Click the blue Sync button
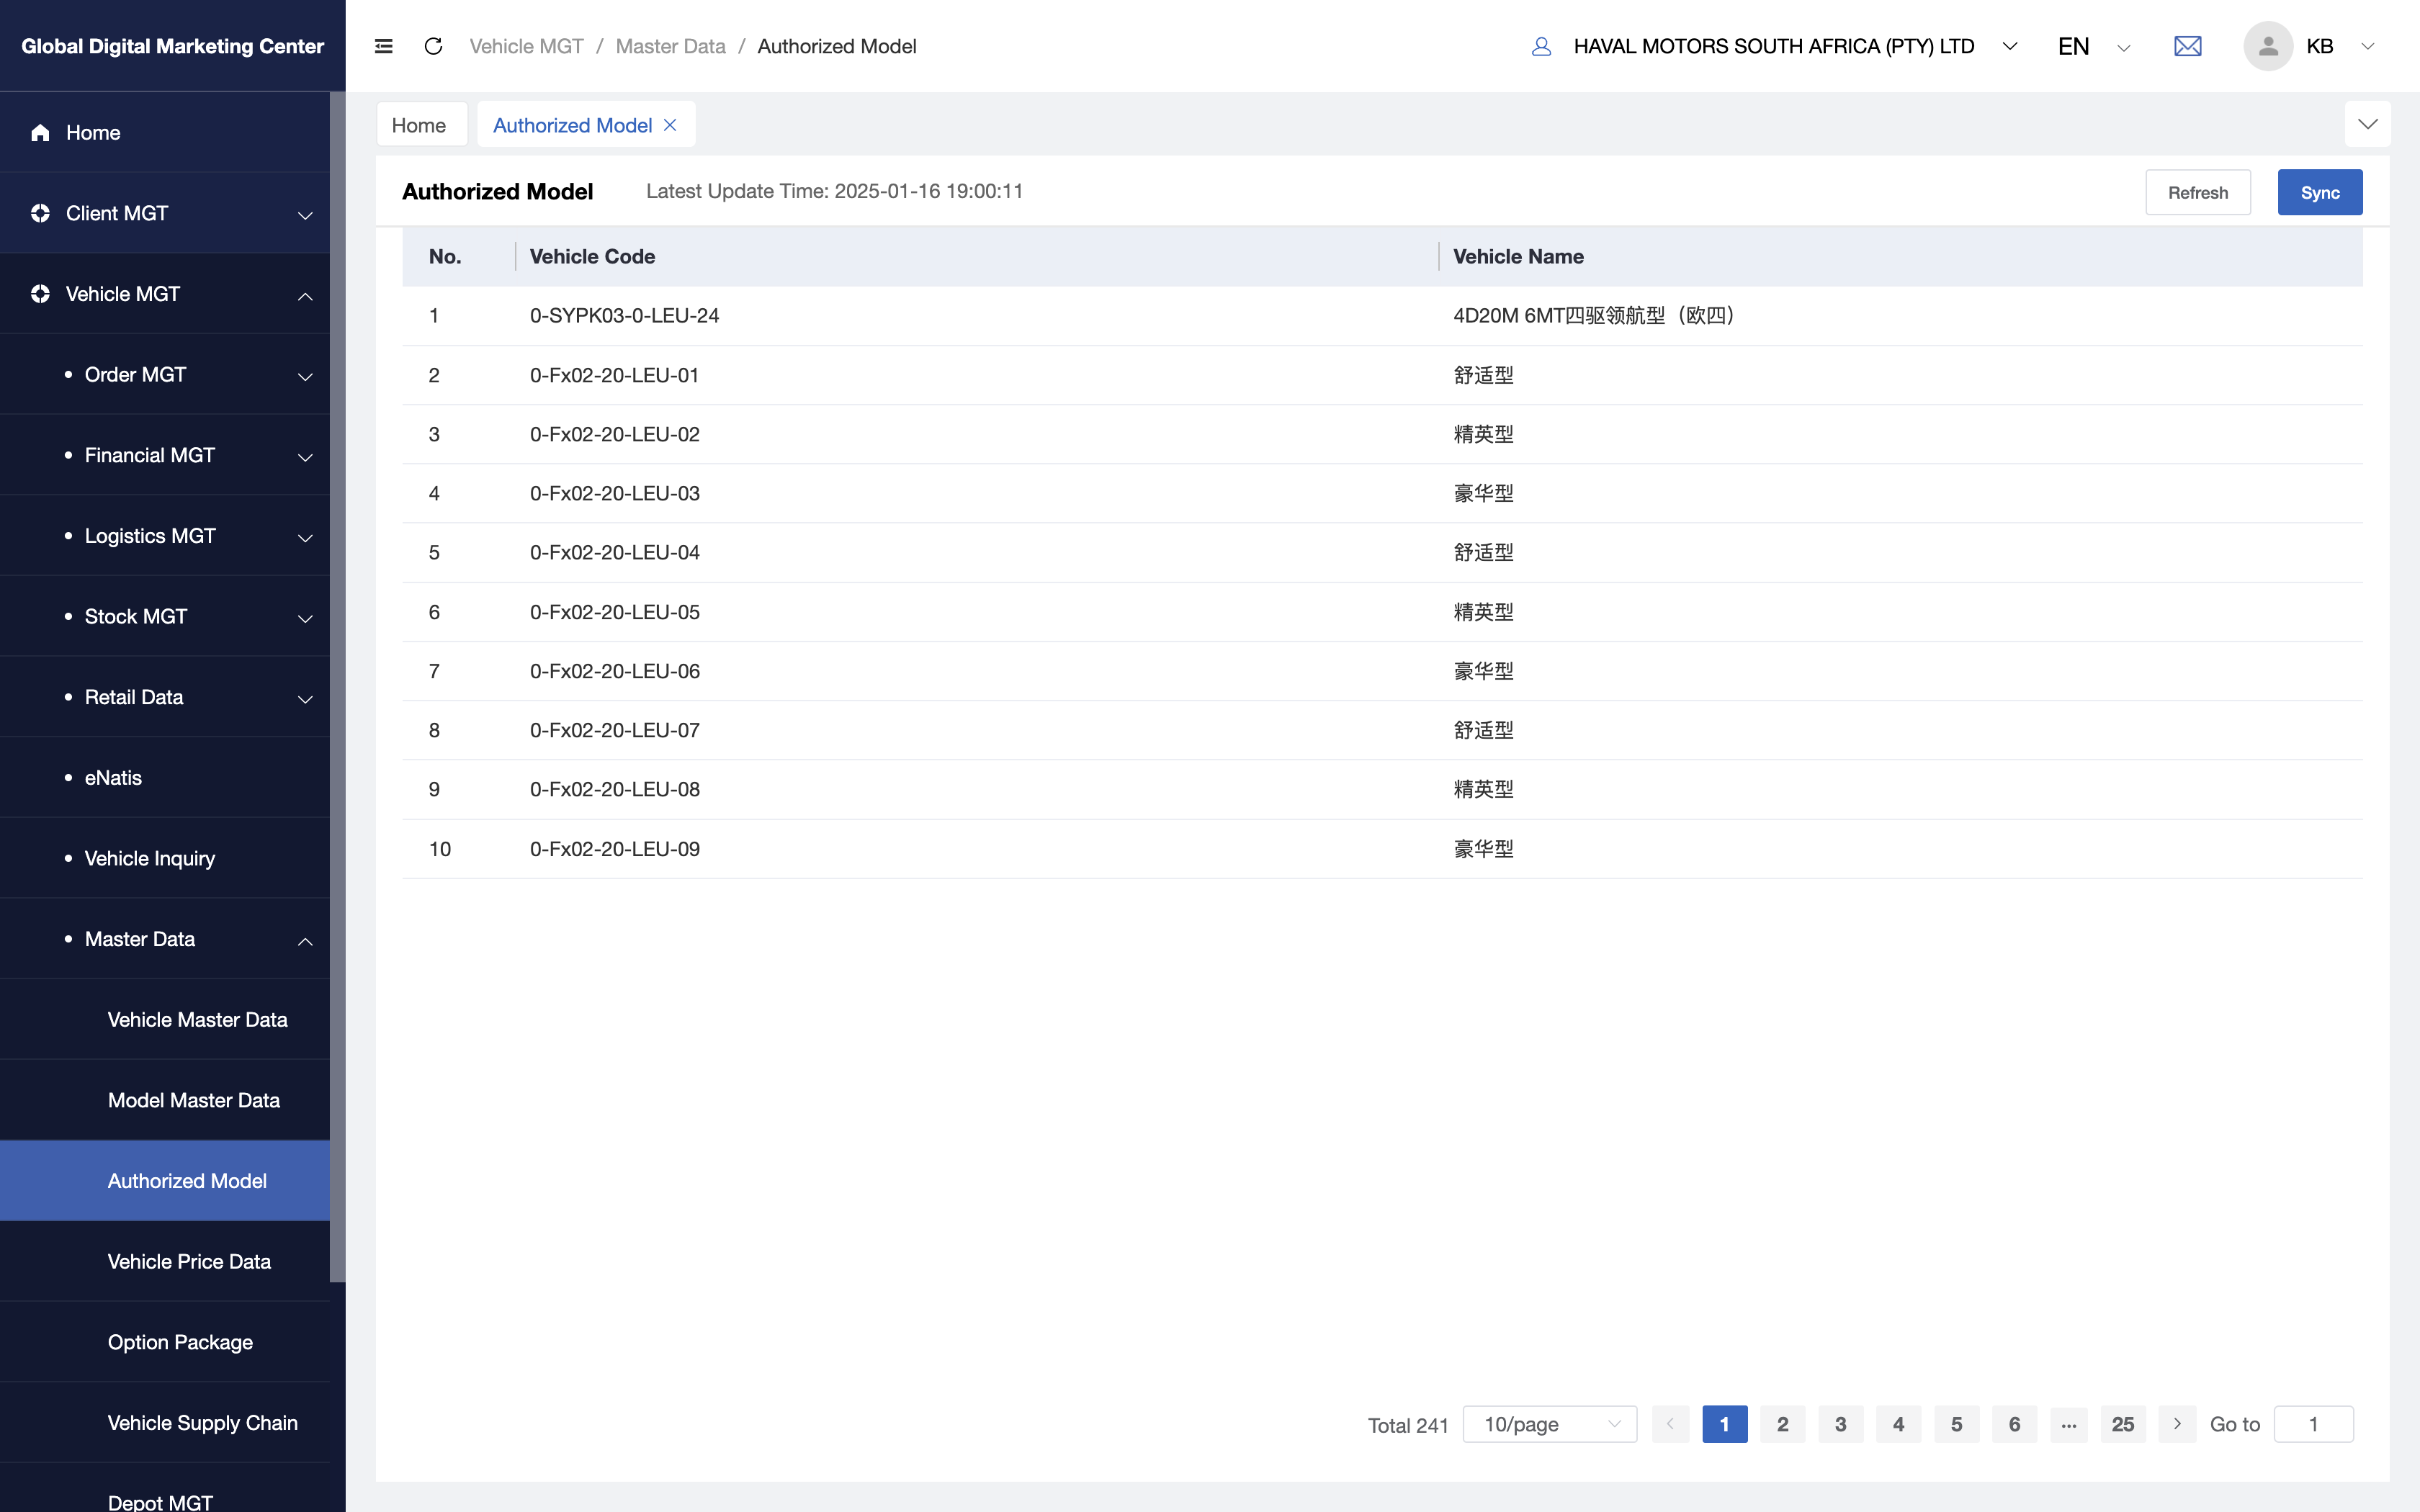Screen dimensions: 2420x1512 [x=2320, y=192]
